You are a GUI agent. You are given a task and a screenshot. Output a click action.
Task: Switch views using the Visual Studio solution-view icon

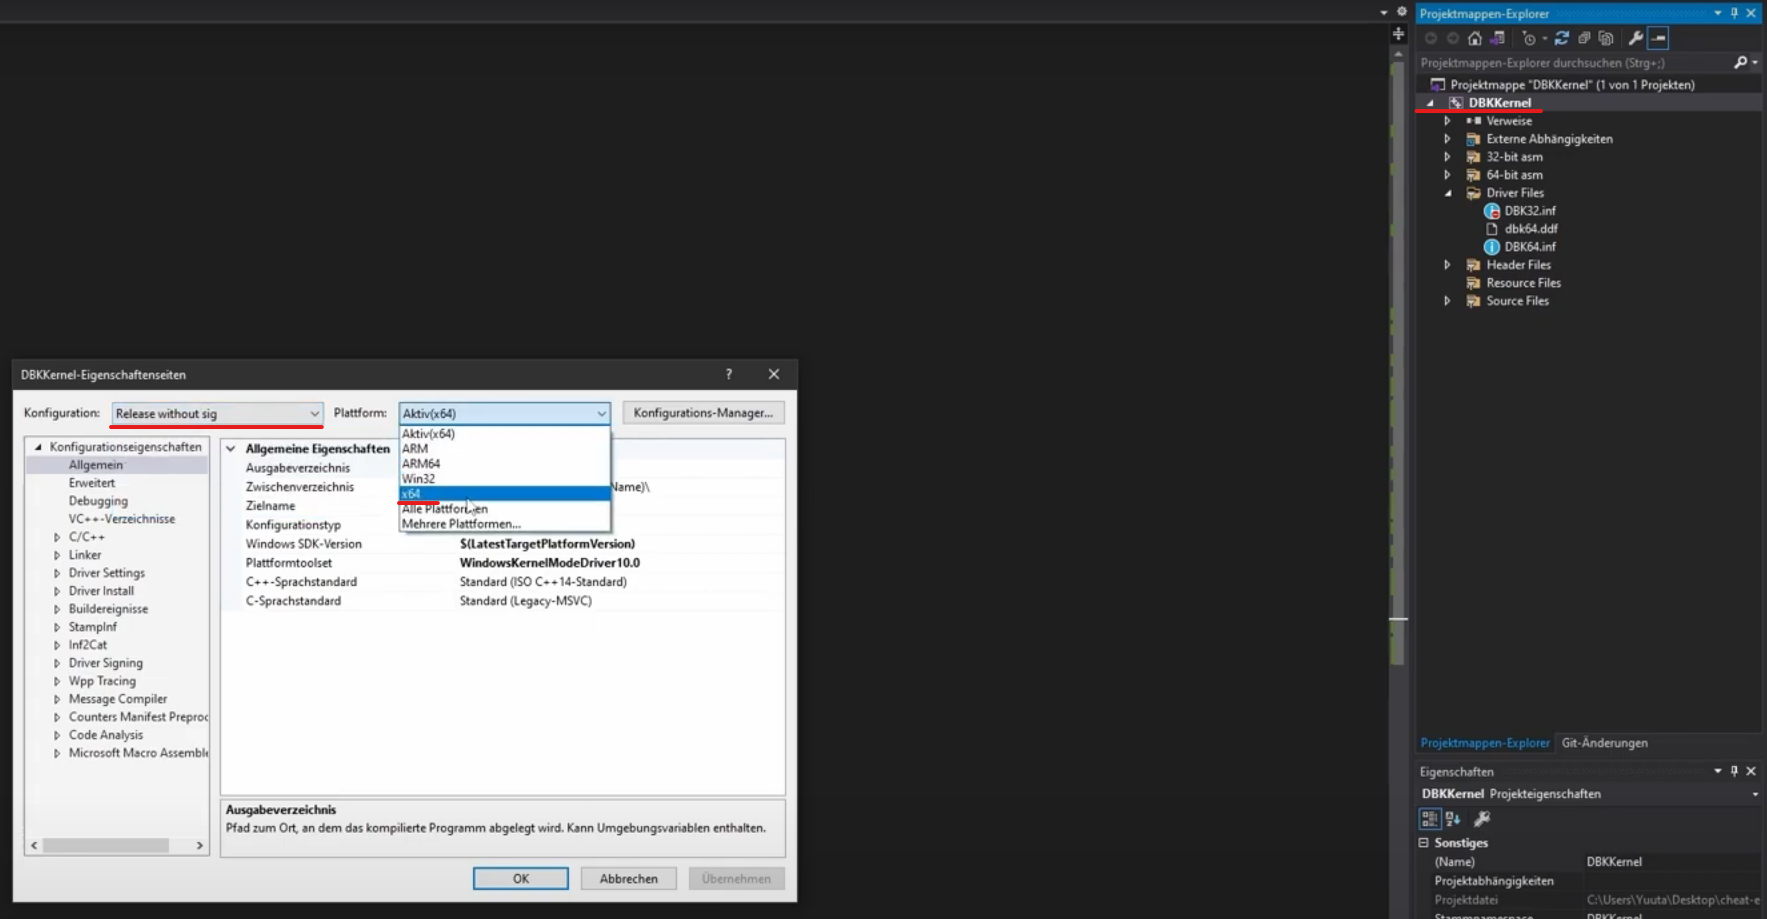click(x=1497, y=38)
